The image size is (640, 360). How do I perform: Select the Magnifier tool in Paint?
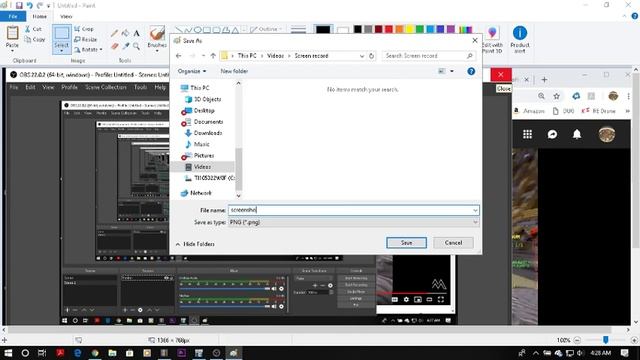click(x=136, y=46)
